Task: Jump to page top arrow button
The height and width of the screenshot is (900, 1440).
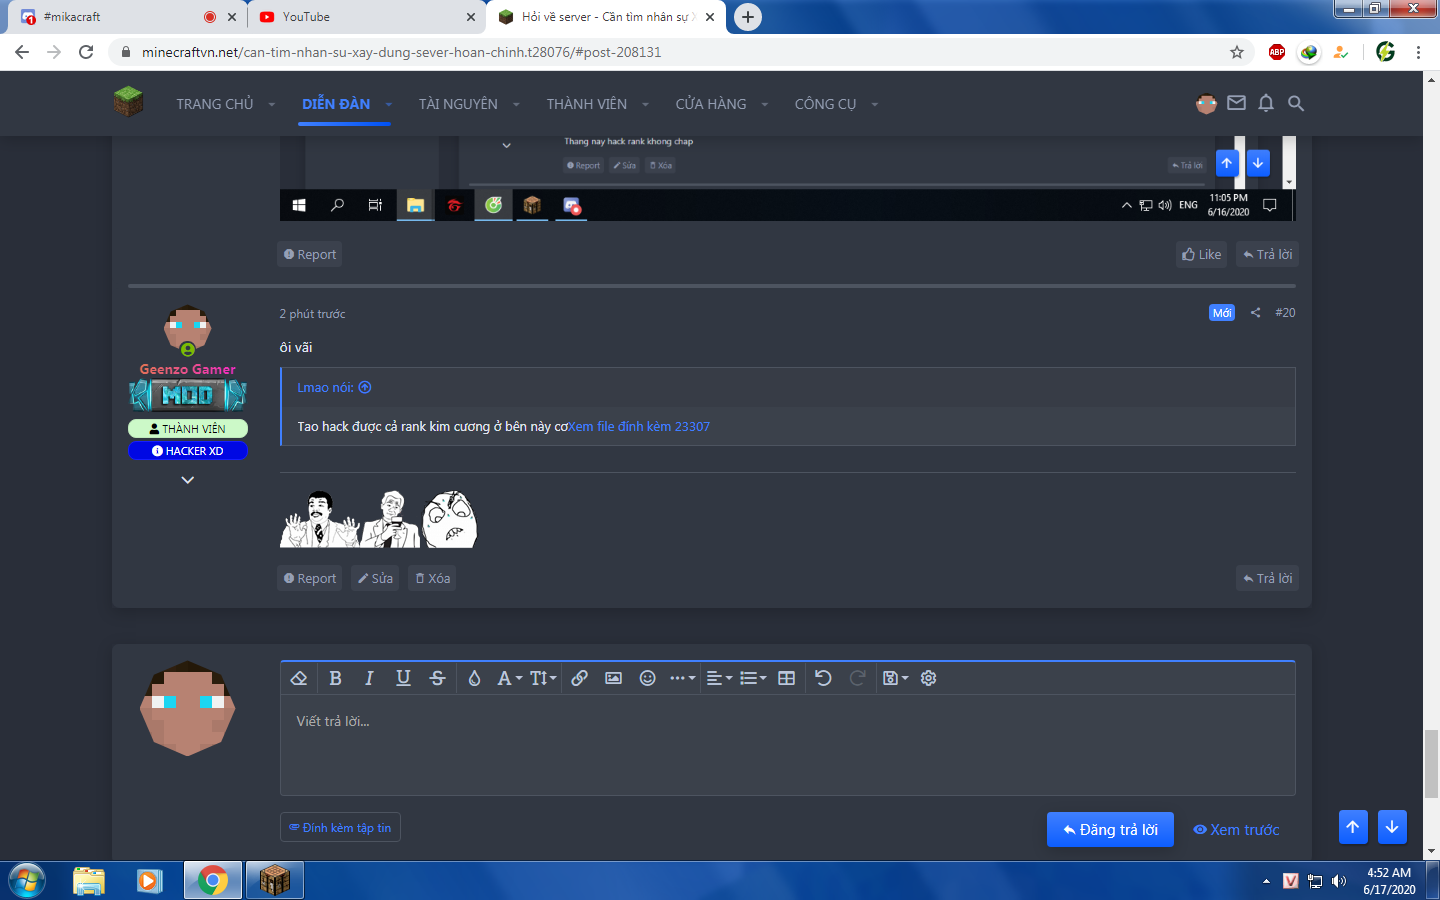Action: [1353, 827]
